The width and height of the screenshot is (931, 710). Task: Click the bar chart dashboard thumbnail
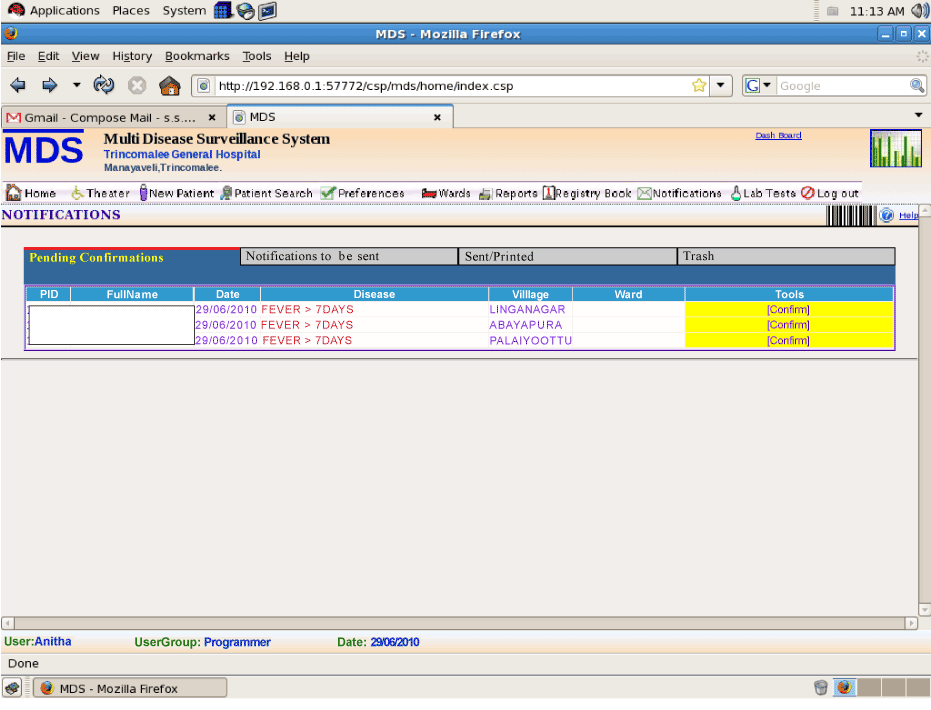point(895,149)
